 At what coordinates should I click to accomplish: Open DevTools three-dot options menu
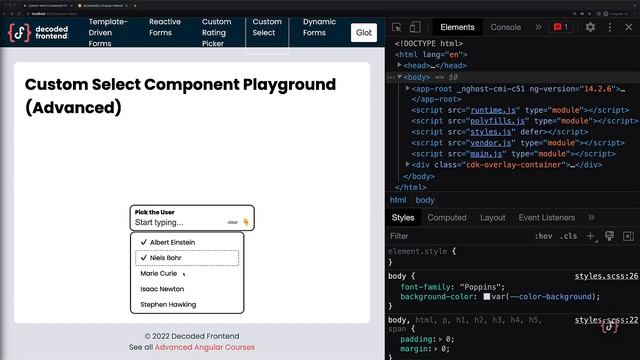pyautogui.click(x=610, y=27)
